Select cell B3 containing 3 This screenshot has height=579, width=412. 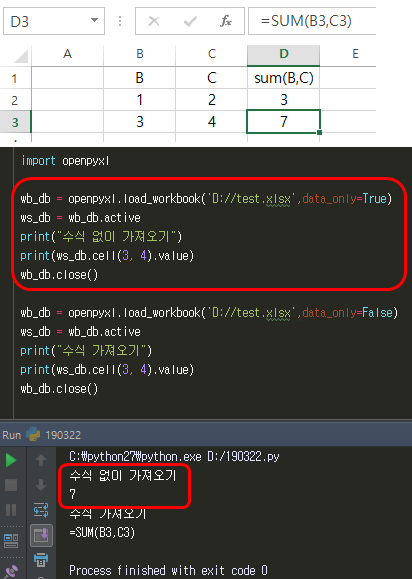pos(140,121)
